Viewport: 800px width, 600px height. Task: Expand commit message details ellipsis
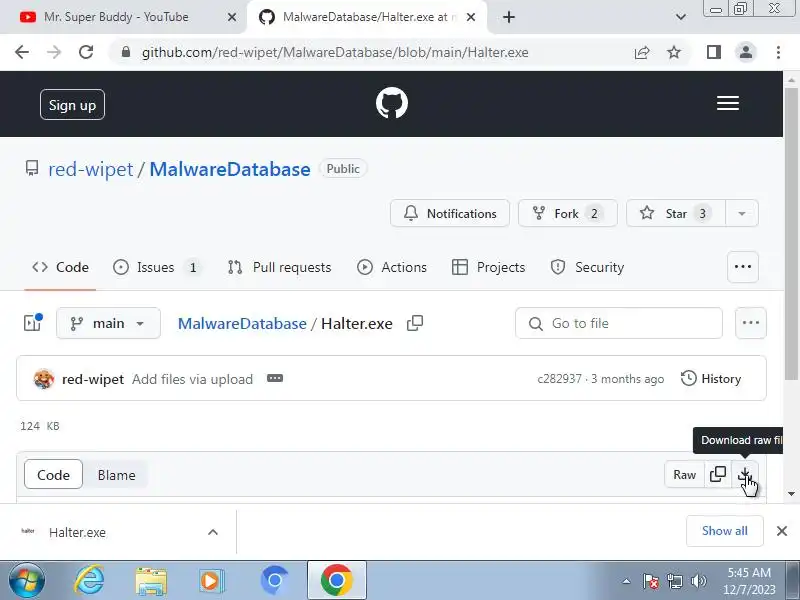pyautogui.click(x=274, y=379)
